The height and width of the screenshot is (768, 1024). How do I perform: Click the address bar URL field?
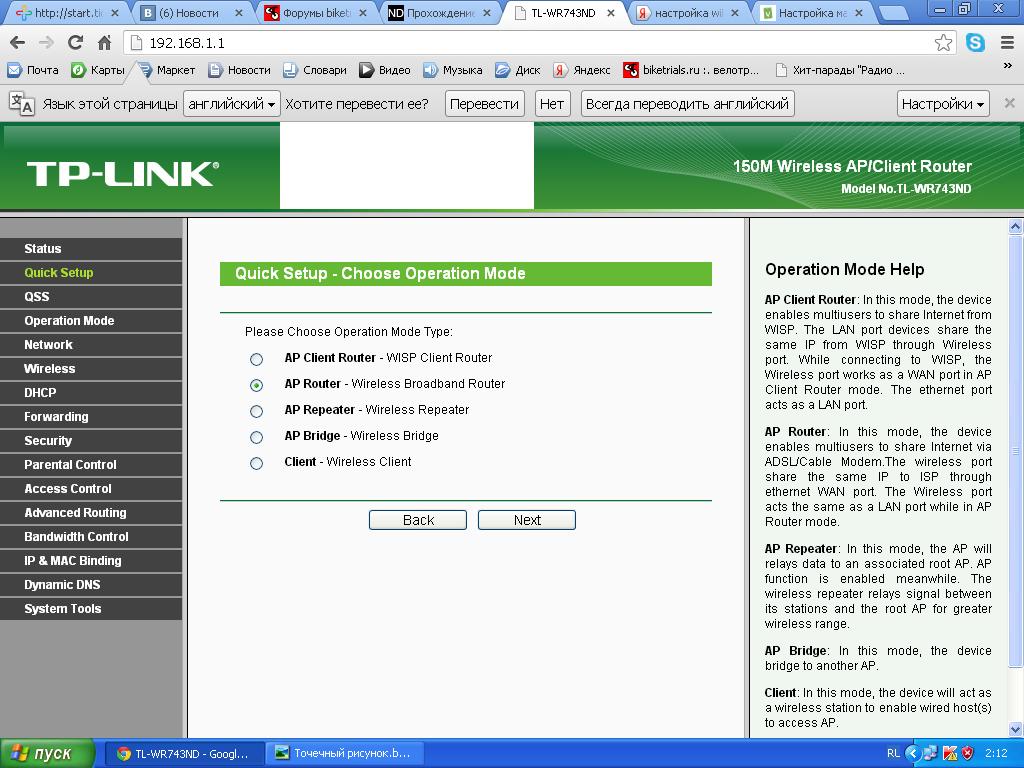coord(530,43)
